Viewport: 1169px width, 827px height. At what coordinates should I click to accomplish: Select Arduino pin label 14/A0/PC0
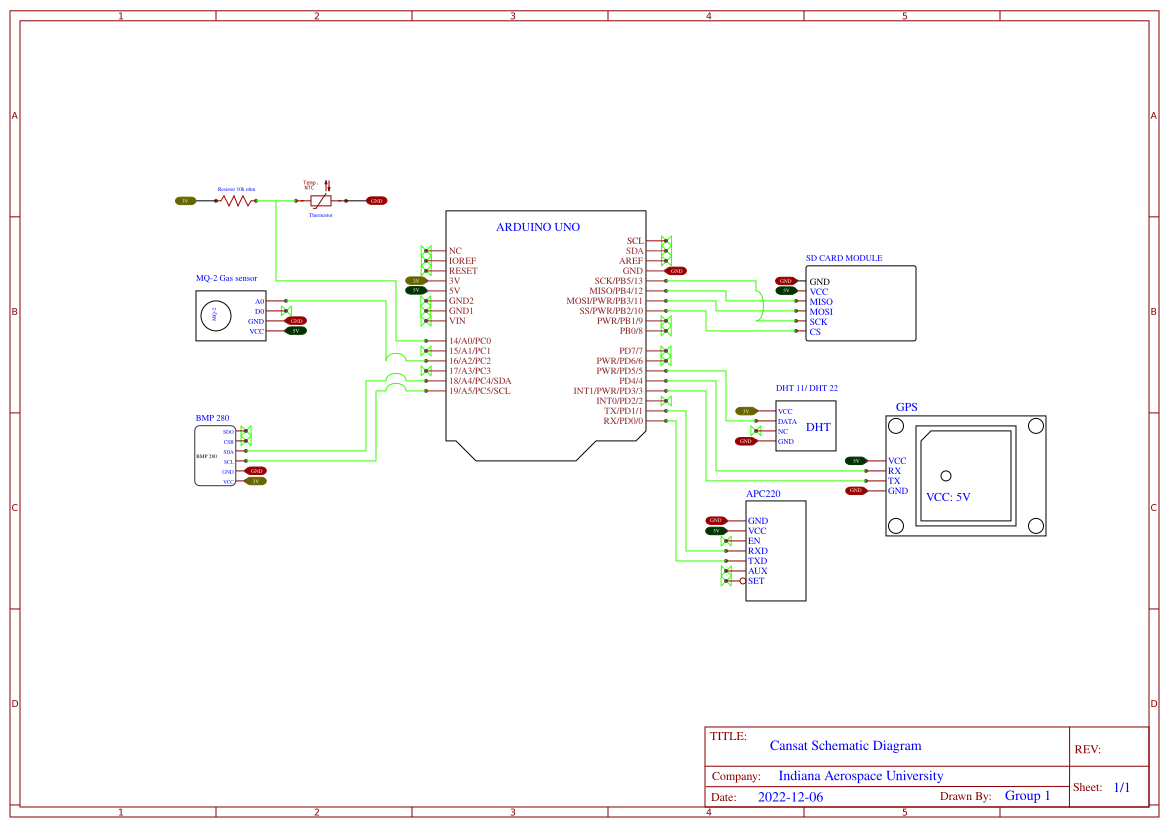[470, 341]
